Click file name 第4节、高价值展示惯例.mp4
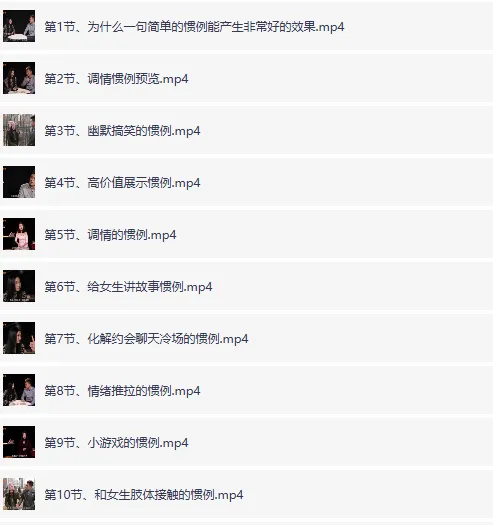The width and height of the screenshot is (493, 525). coord(122,183)
